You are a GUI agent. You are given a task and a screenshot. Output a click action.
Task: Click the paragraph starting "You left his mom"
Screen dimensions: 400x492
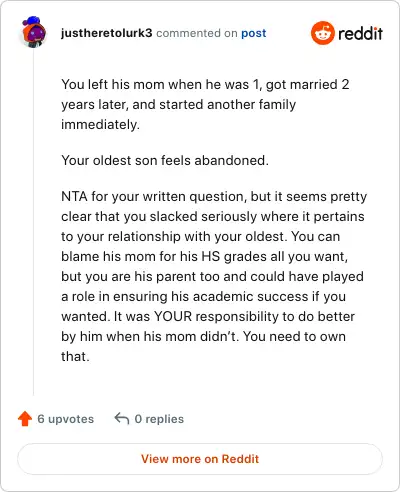205,104
